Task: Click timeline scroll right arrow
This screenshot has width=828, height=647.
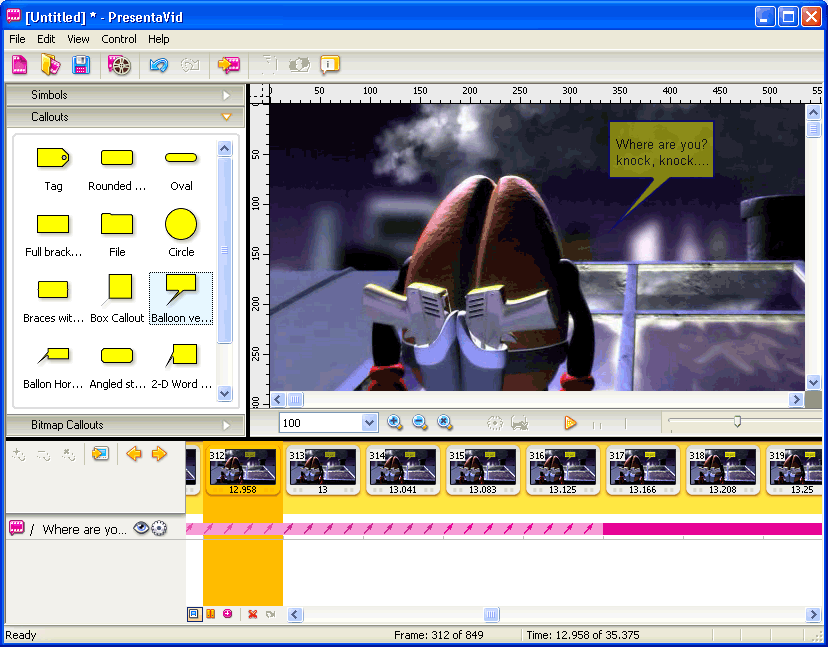Action: tap(813, 614)
